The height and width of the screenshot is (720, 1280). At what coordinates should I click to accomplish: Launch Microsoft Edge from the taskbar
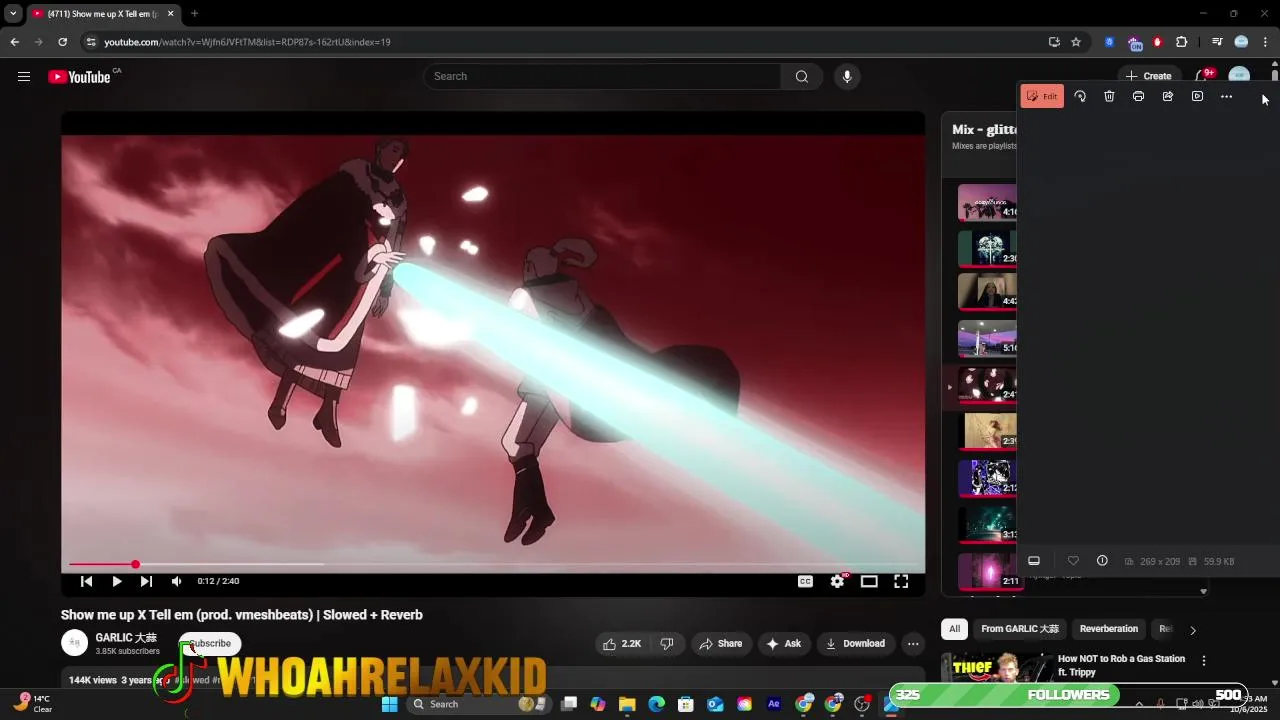coord(657,704)
